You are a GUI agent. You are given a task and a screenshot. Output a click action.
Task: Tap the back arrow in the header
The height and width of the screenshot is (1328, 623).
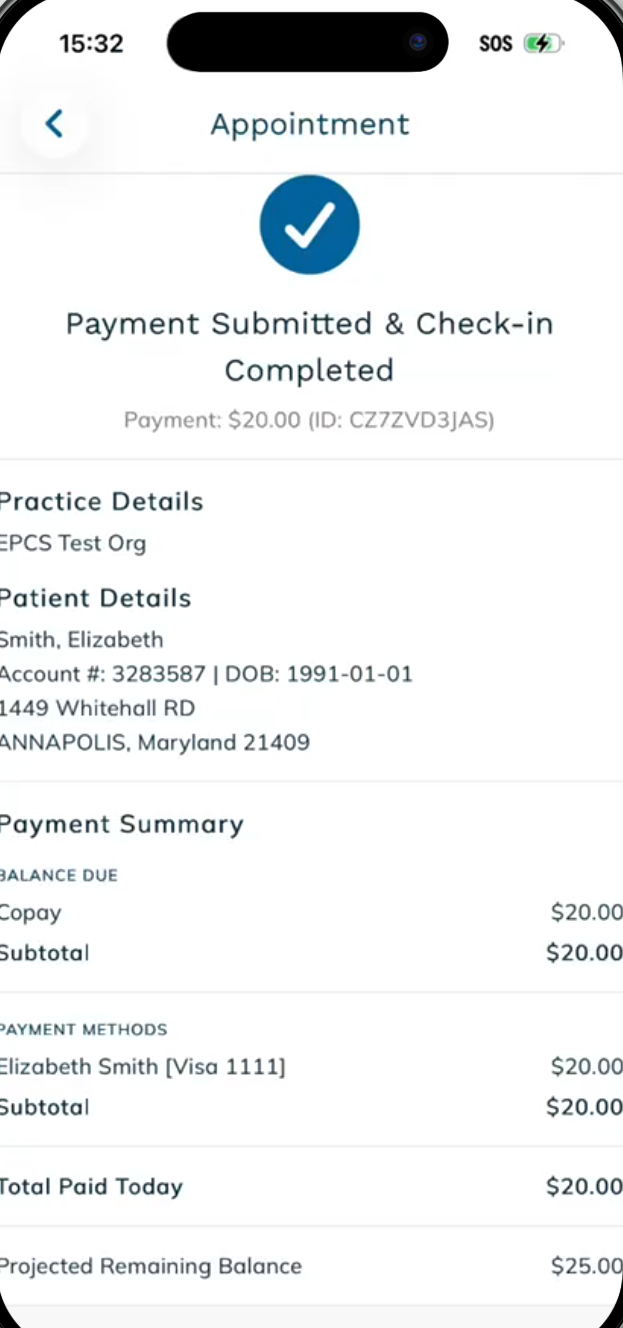54,124
